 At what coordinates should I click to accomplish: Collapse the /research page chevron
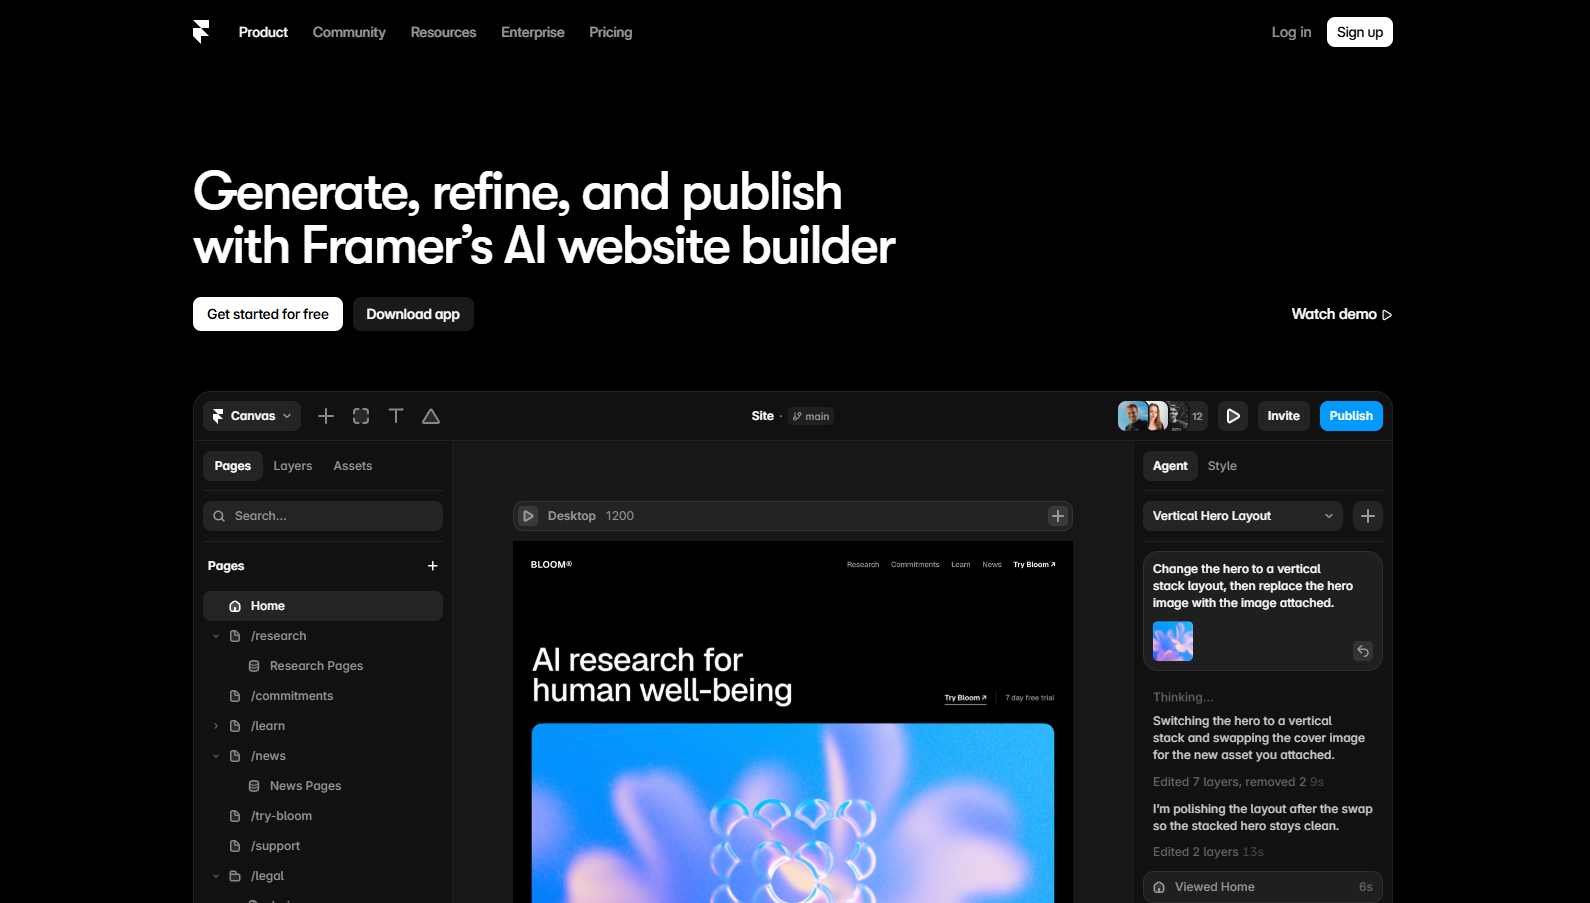pyautogui.click(x=216, y=636)
